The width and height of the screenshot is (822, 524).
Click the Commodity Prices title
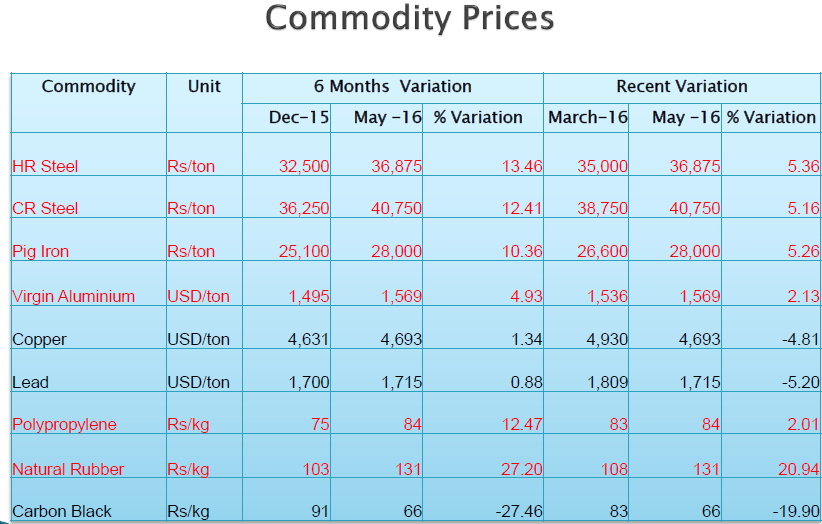click(410, 19)
